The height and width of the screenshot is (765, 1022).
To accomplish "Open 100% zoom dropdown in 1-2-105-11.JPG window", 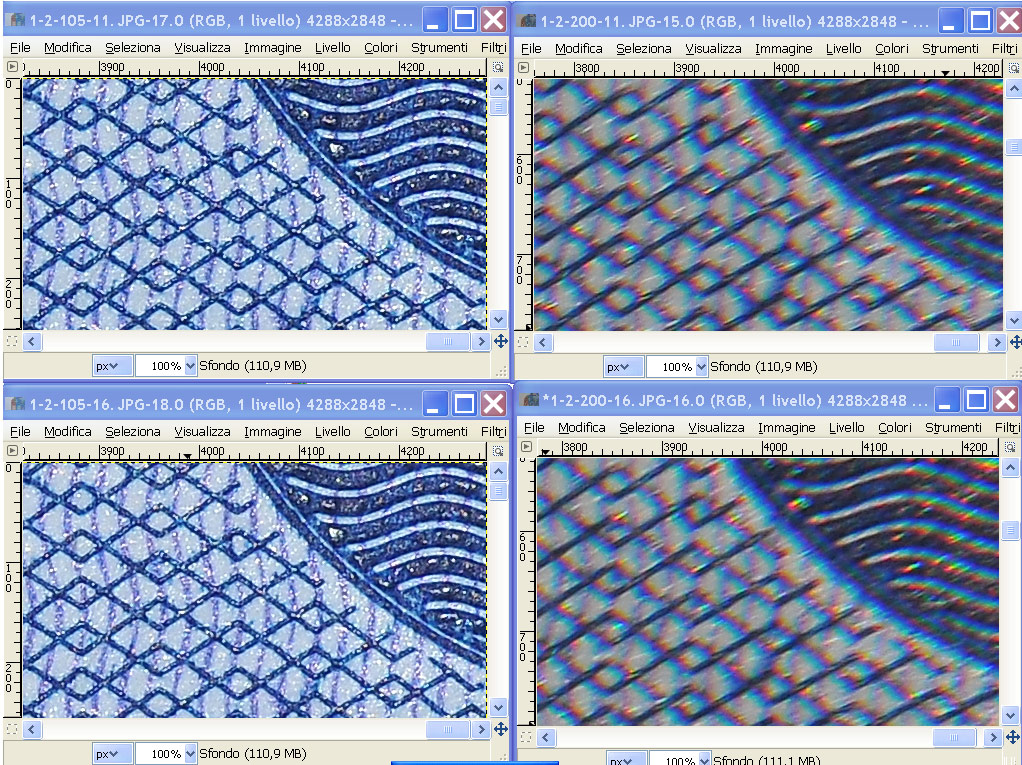I will [190, 366].
